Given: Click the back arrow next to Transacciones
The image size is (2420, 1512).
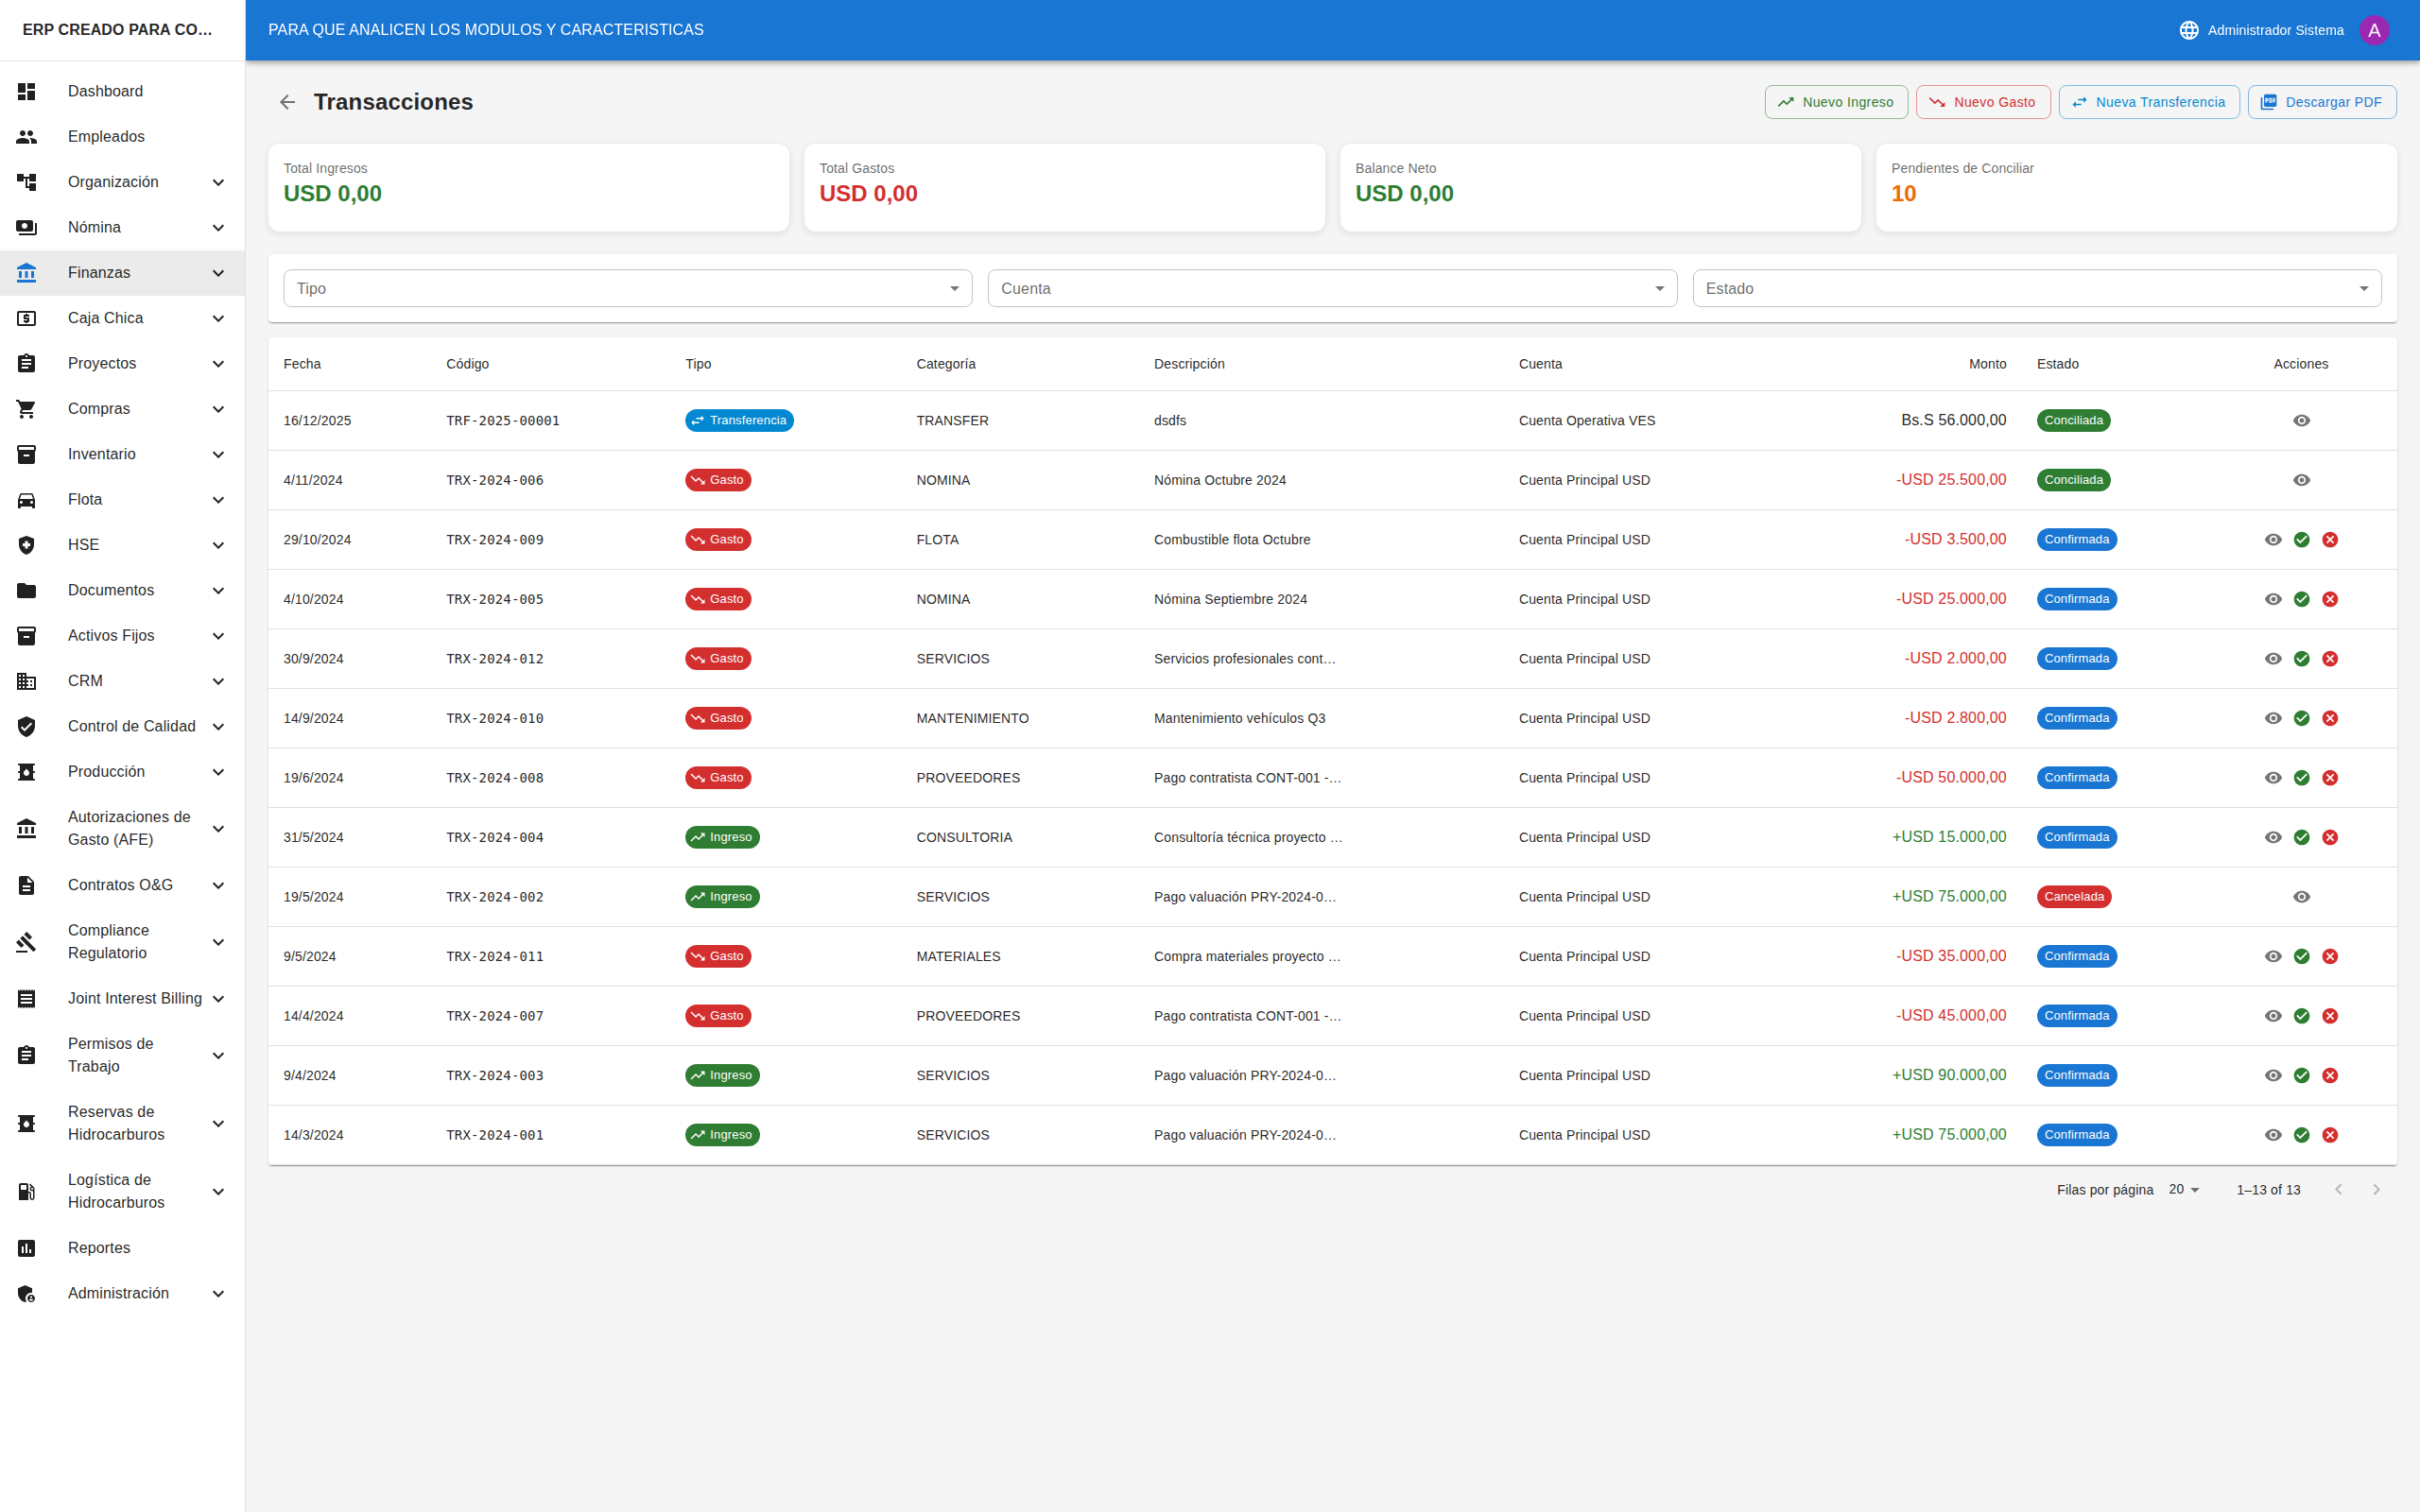Looking at the screenshot, I should tap(287, 102).
